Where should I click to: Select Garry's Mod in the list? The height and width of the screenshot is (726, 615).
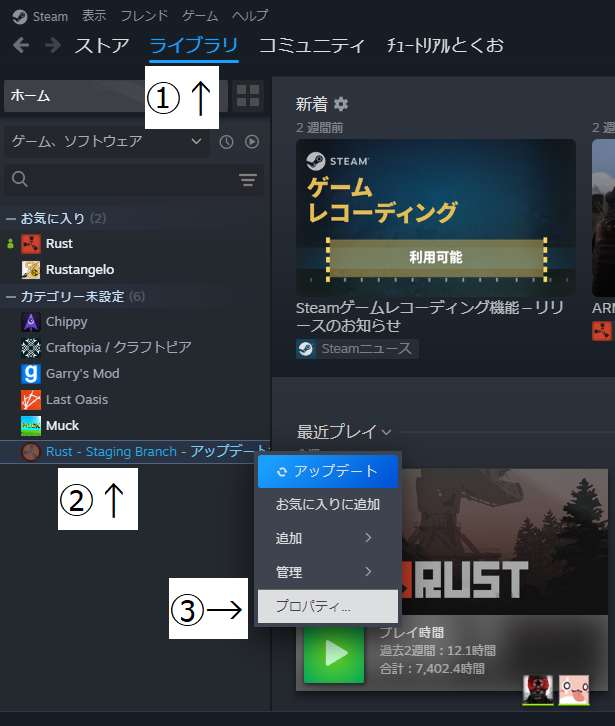tap(82, 374)
